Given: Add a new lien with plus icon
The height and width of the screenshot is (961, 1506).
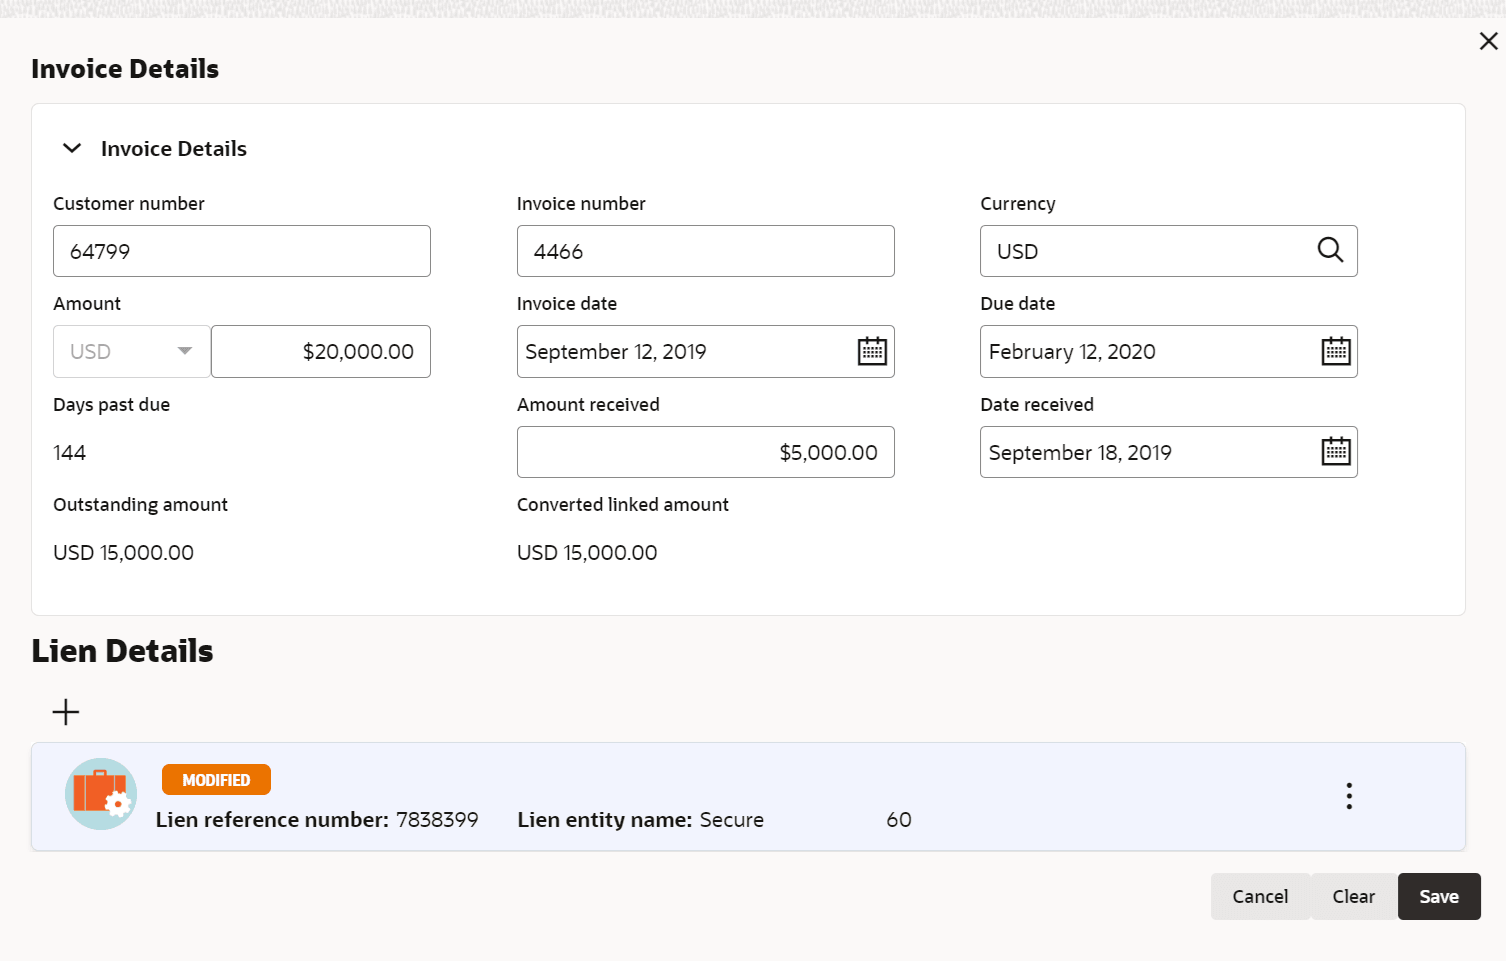Looking at the screenshot, I should click(x=66, y=712).
